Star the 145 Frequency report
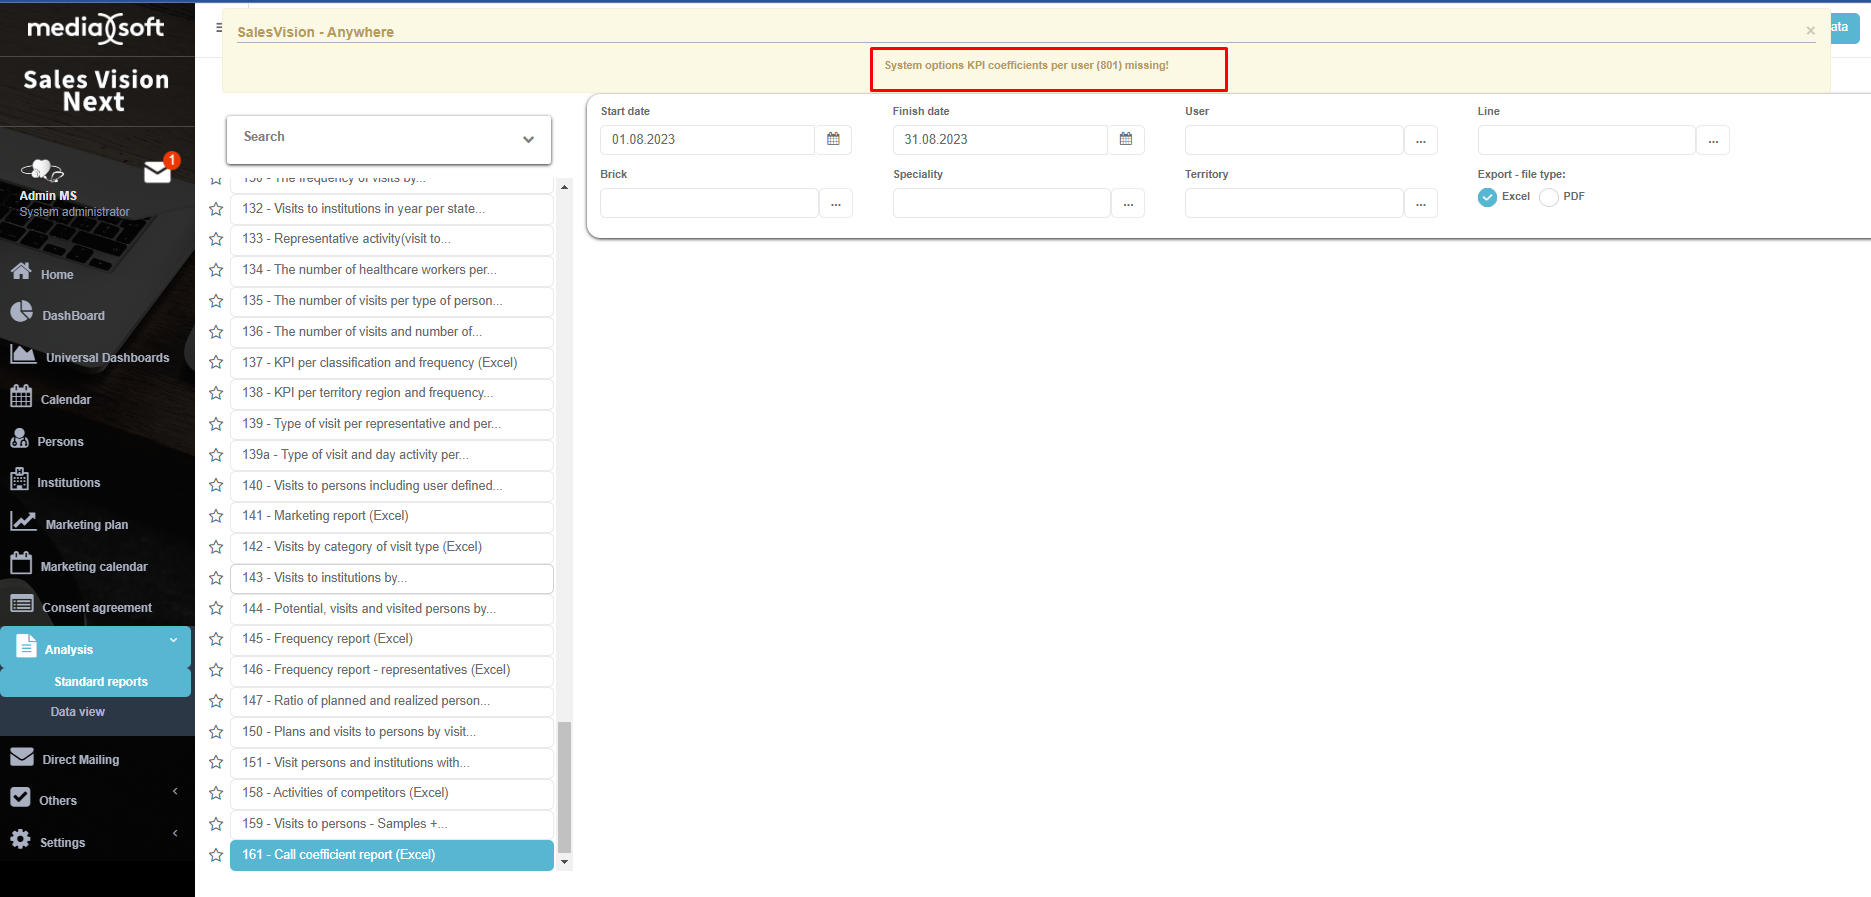Viewport: 1871px width, 897px height. click(x=215, y=639)
